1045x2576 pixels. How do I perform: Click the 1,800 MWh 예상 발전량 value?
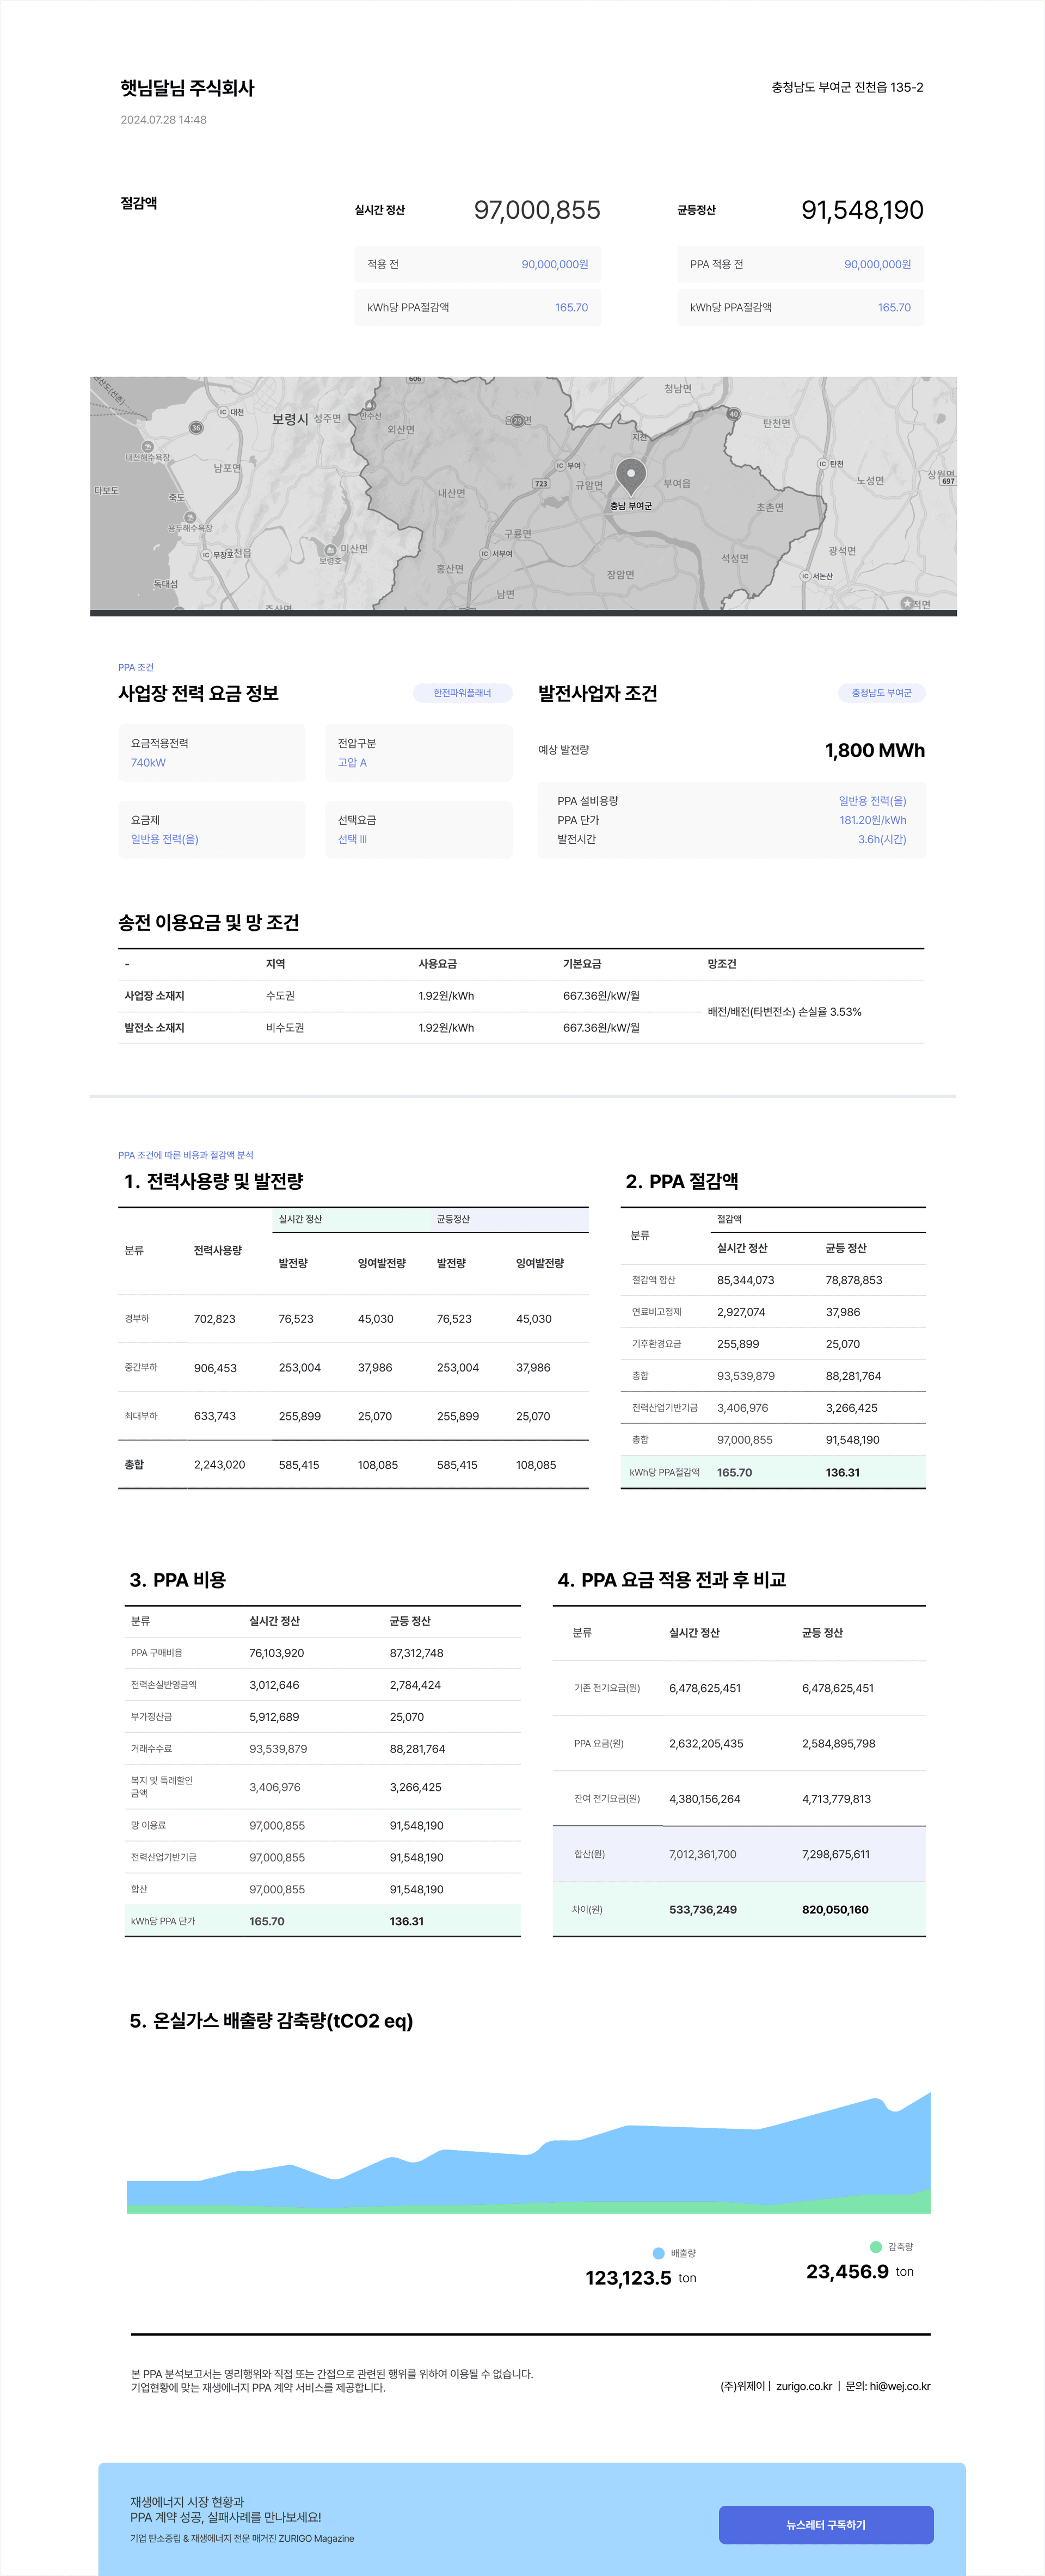click(x=874, y=750)
